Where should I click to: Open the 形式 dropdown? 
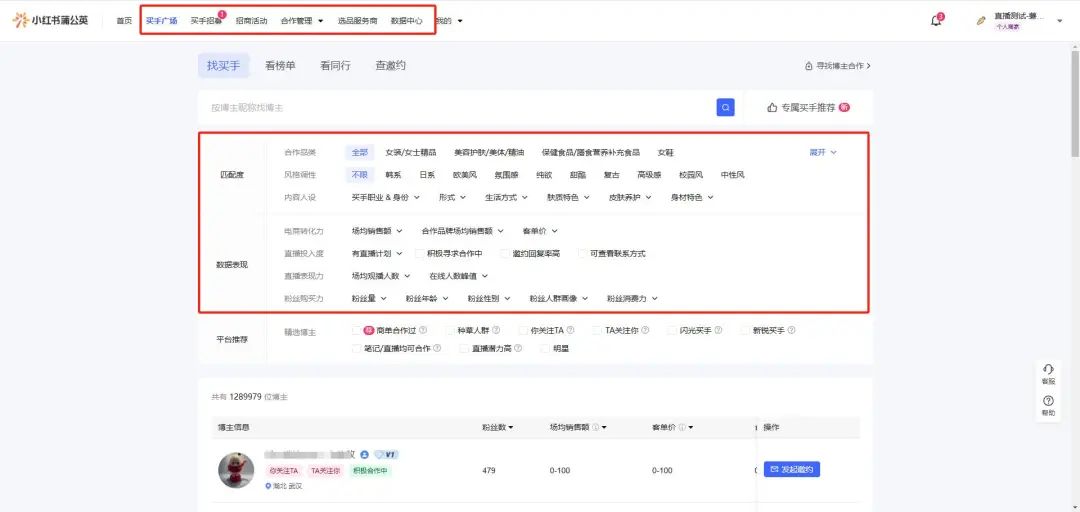pos(452,197)
